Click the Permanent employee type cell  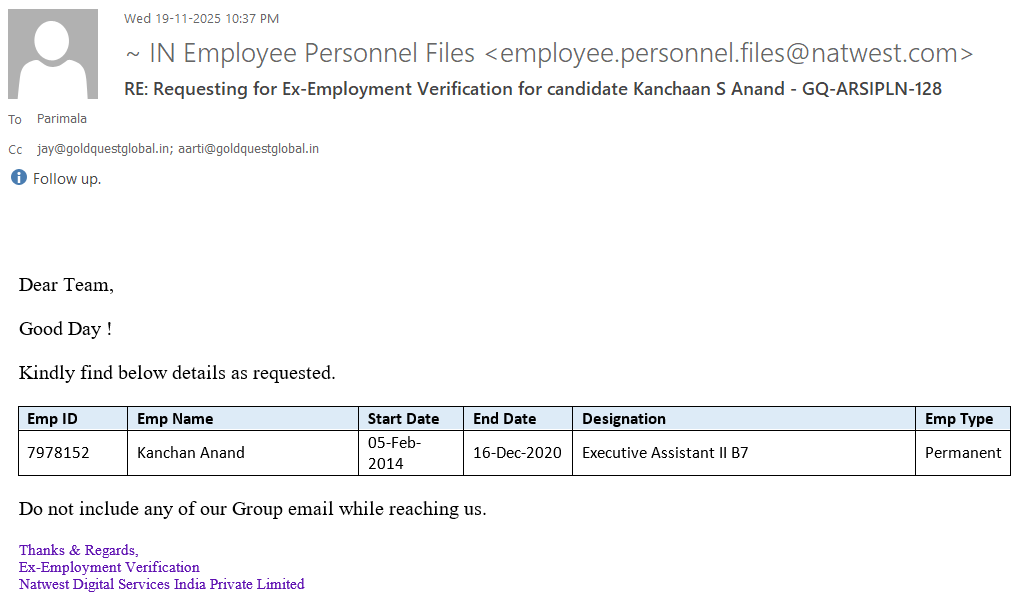[962, 453]
